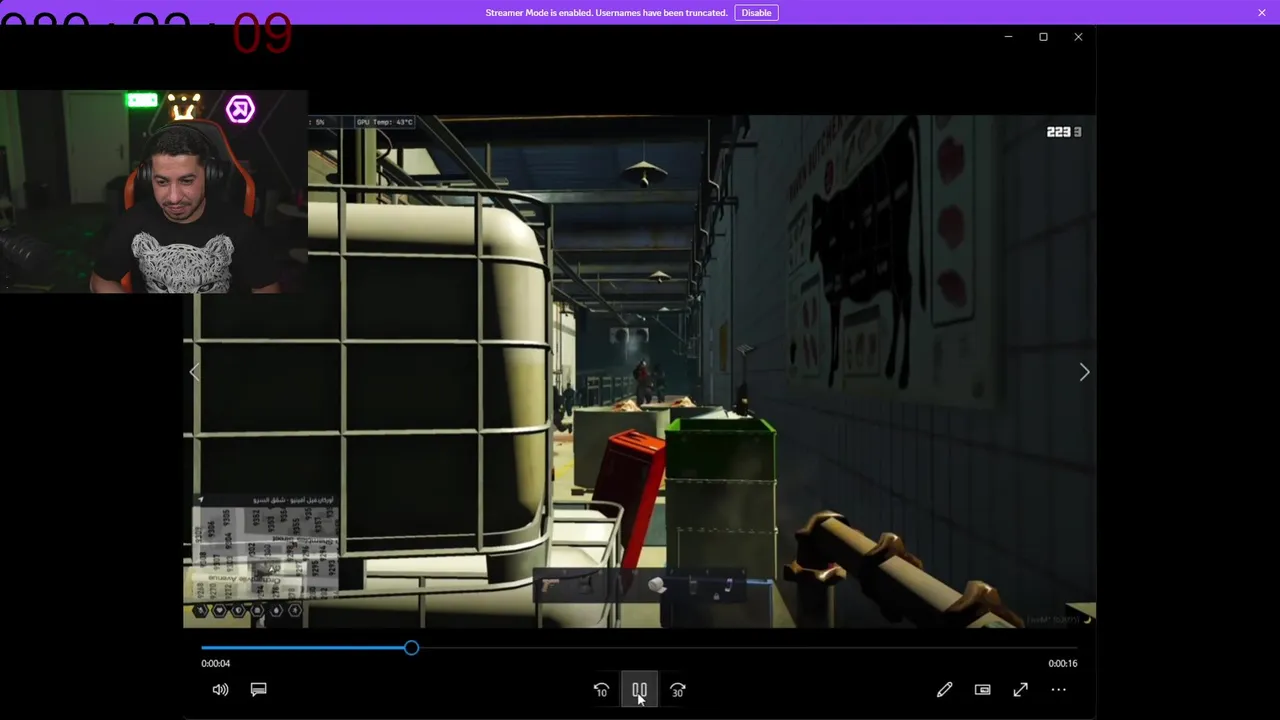Click the pink logo badge on webcam
1280x720 pixels.
[x=240, y=109]
